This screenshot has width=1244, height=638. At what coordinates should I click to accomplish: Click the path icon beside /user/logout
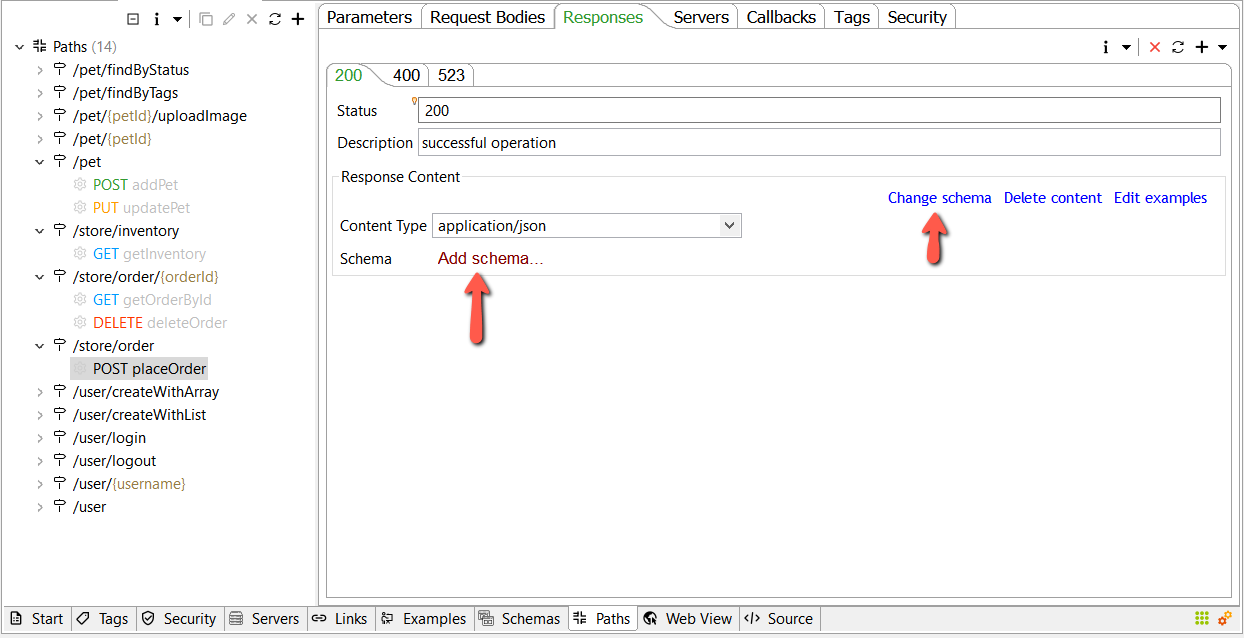pyautogui.click(x=59, y=461)
